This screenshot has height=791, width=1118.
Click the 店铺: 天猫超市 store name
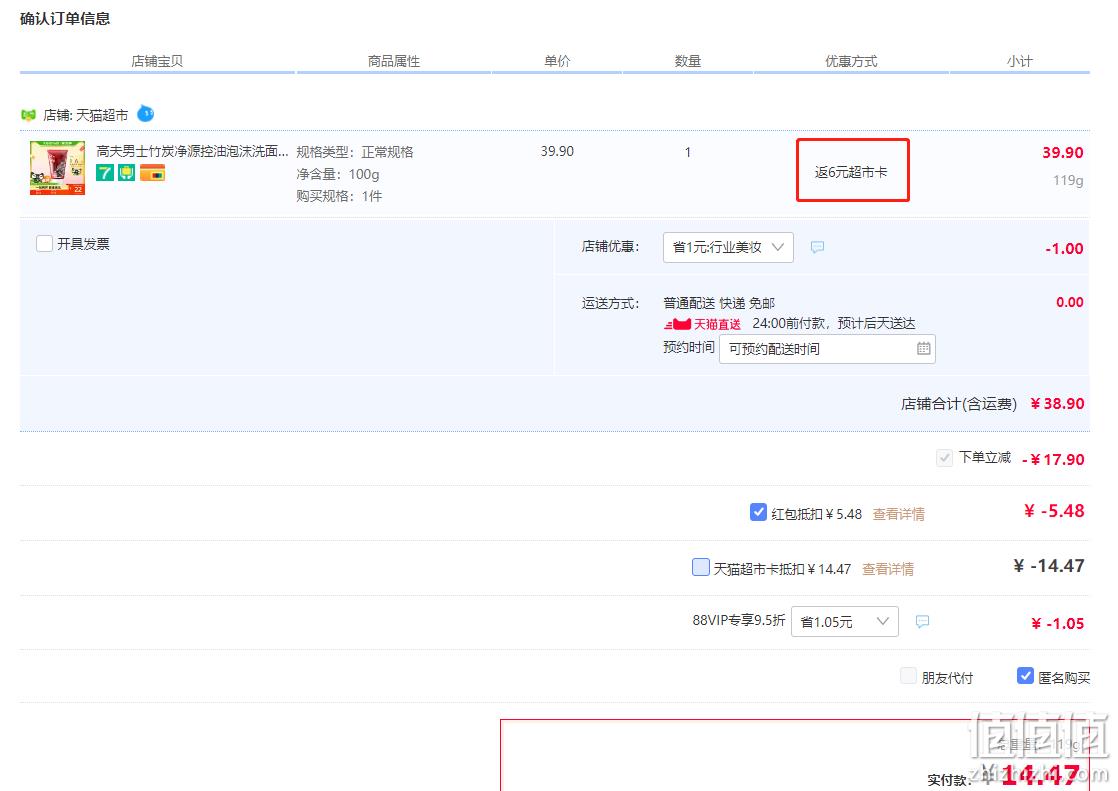[86, 115]
